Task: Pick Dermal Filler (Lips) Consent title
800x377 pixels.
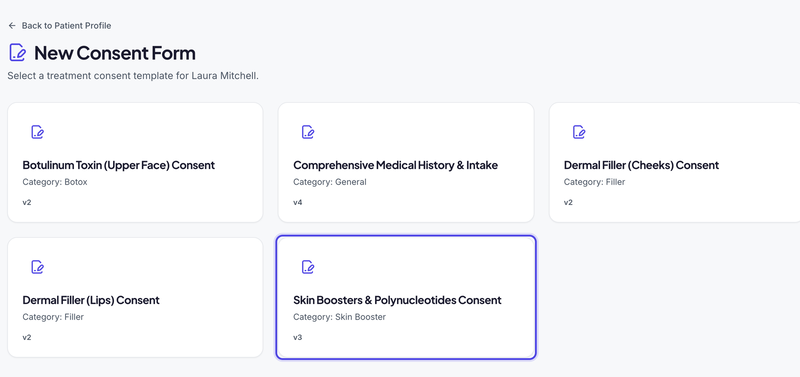Action: coord(91,300)
